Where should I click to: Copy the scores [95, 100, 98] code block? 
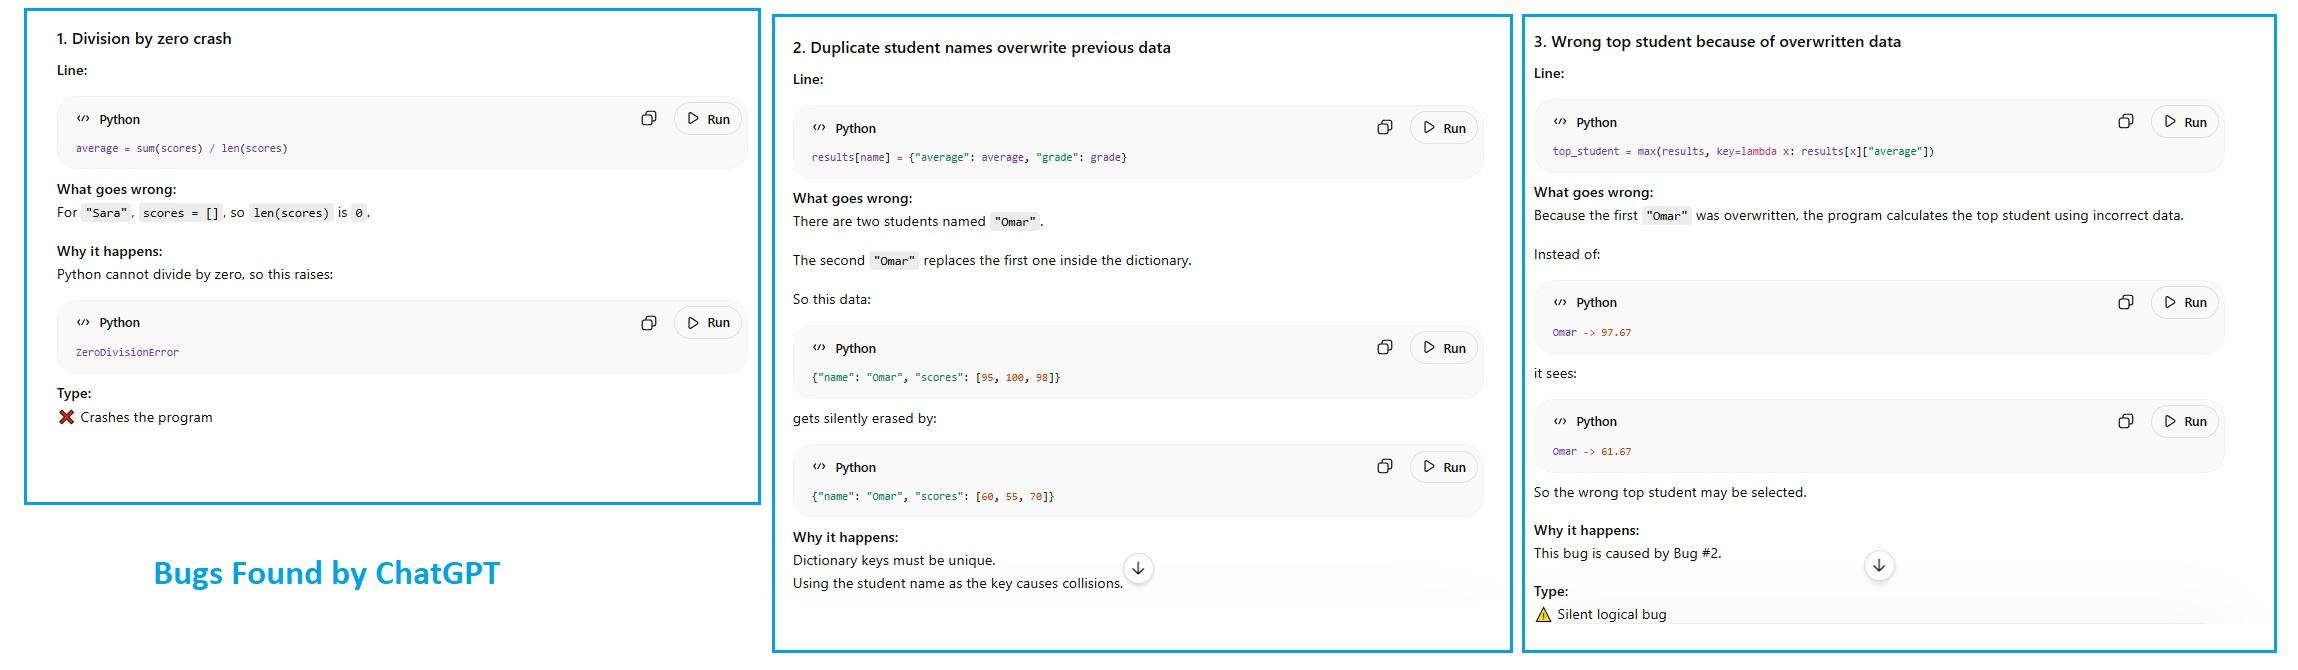1385,348
